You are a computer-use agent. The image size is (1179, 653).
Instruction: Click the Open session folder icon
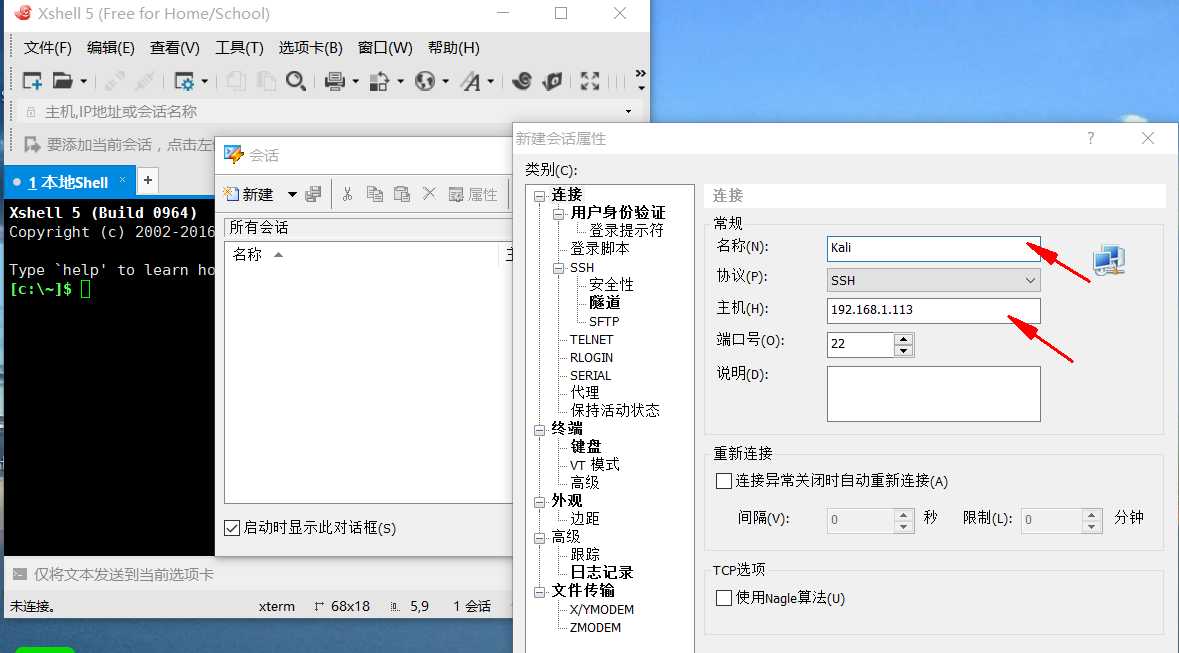[x=62, y=80]
